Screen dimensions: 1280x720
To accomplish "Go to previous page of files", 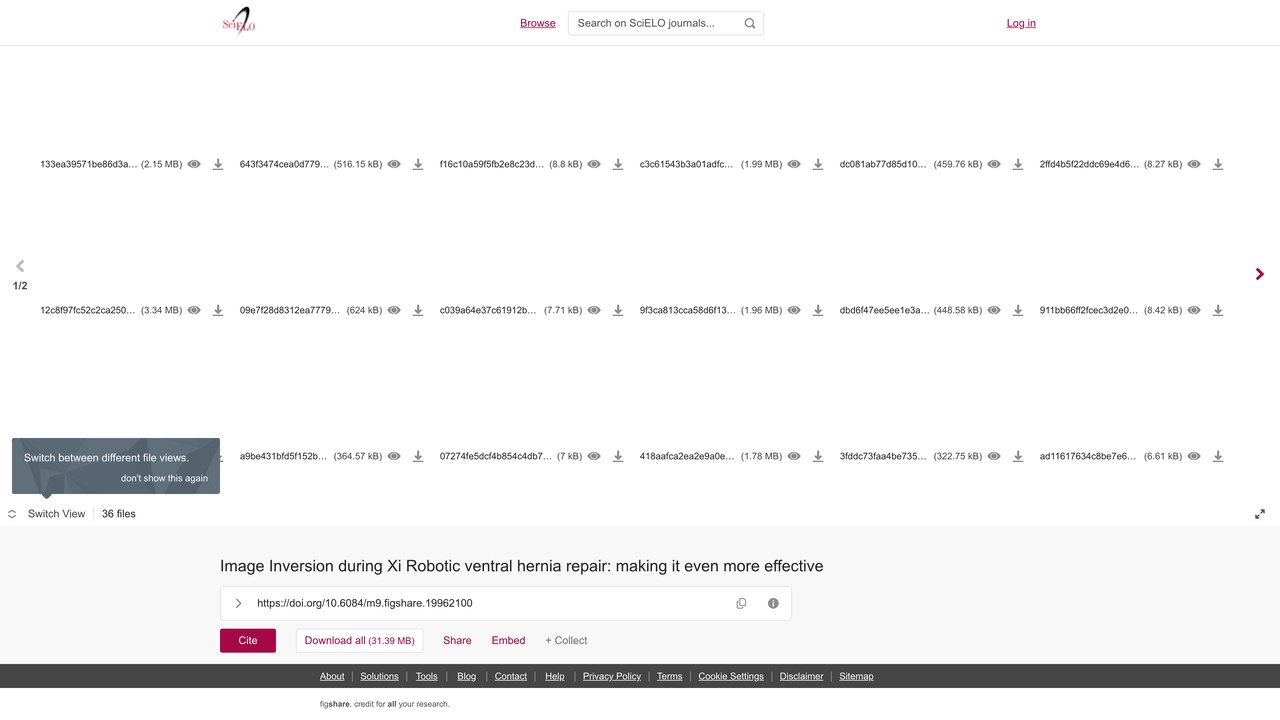I will point(20,266).
